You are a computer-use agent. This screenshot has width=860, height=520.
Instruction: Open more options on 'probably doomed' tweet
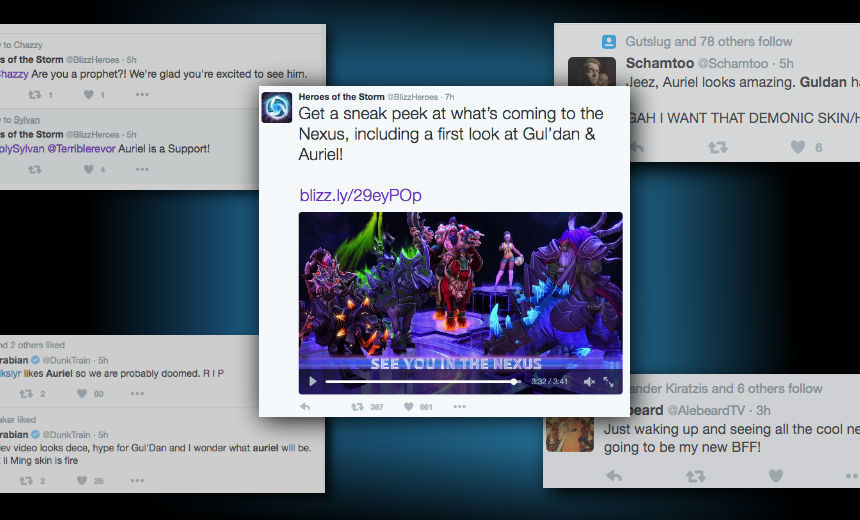(137, 393)
